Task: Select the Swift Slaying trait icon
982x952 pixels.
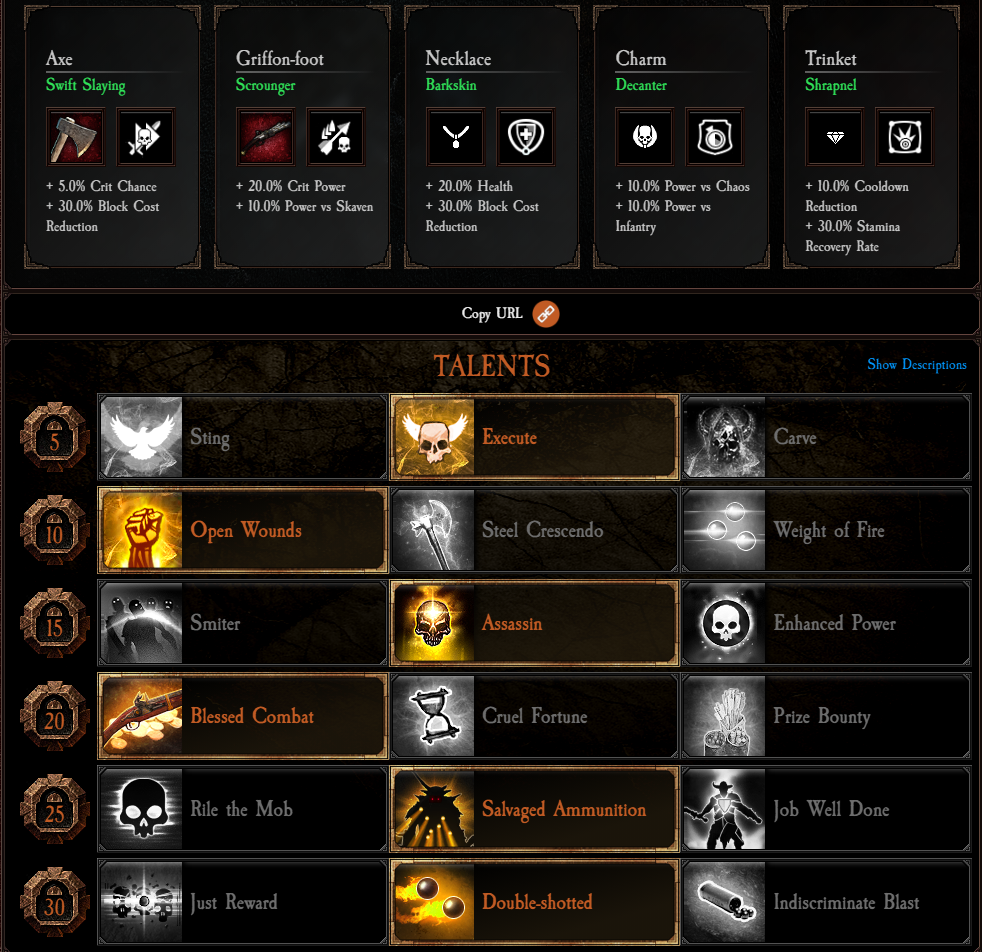Action: coord(145,137)
